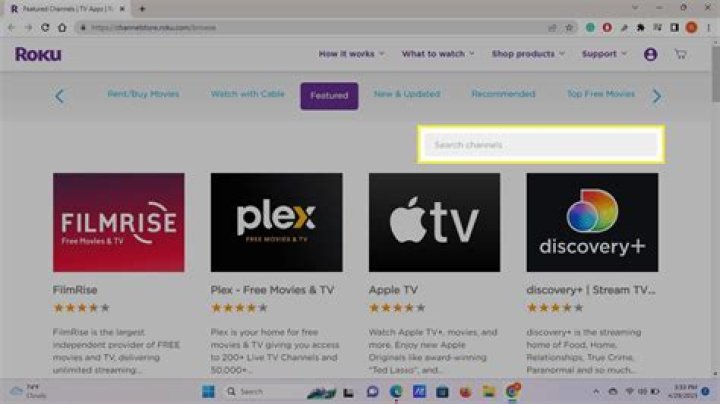720x404 pixels.
Task: Click the FilmRise star rating
Action: (x=81, y=308)
